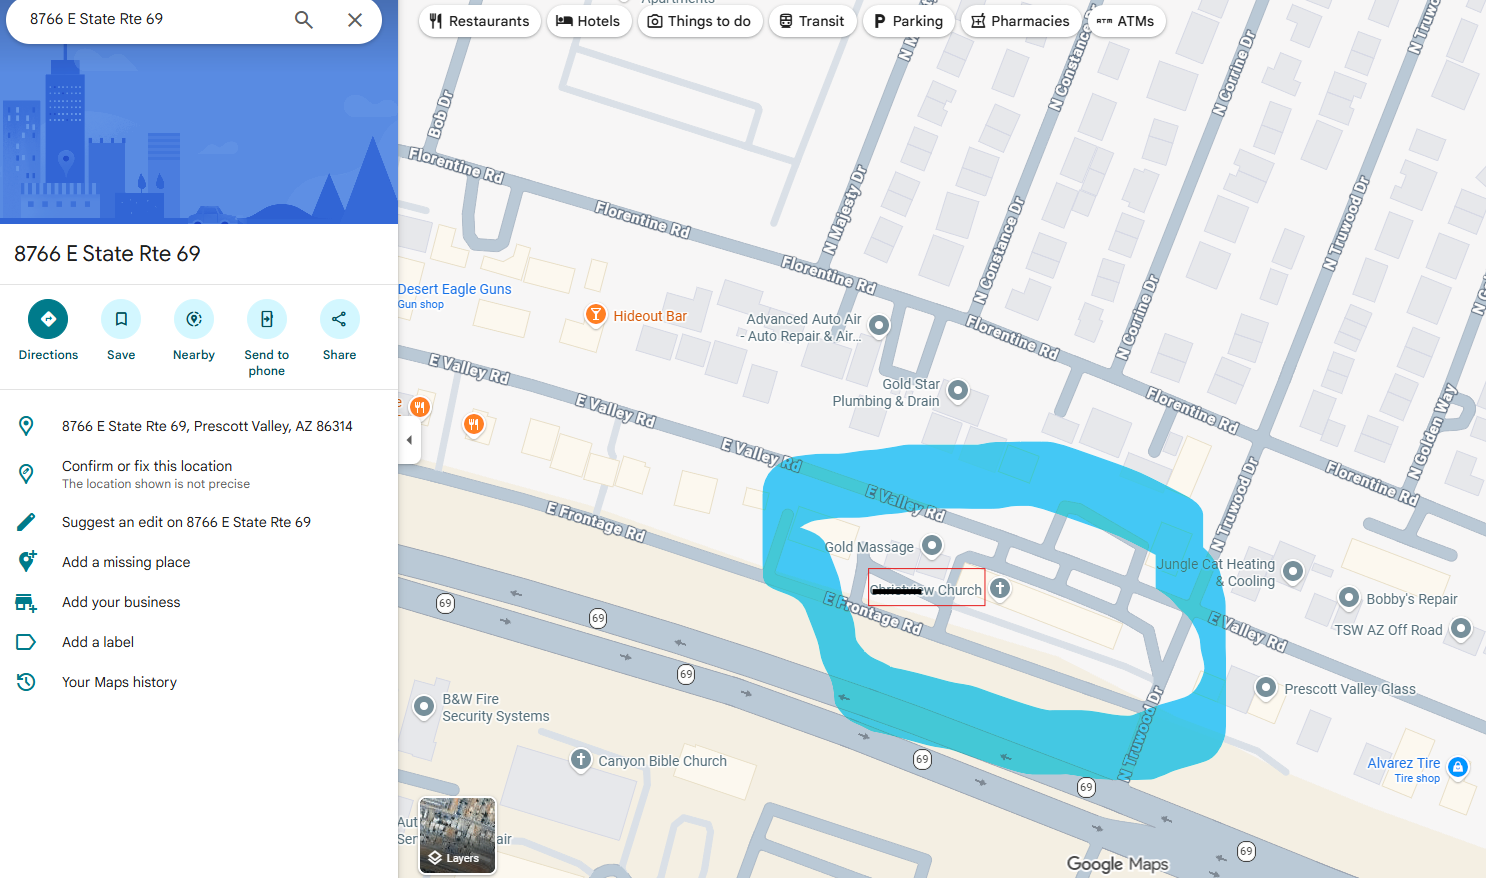Viewport: 1486px width, 878px height.
Task: Click the Desert Eagle Guns label
Action: (x=455, y=289)
